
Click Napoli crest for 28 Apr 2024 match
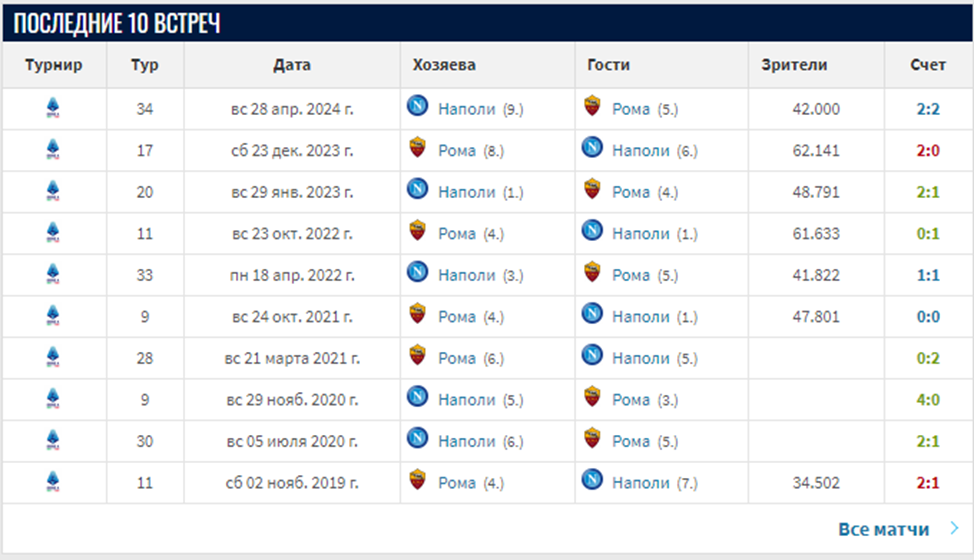418,108
